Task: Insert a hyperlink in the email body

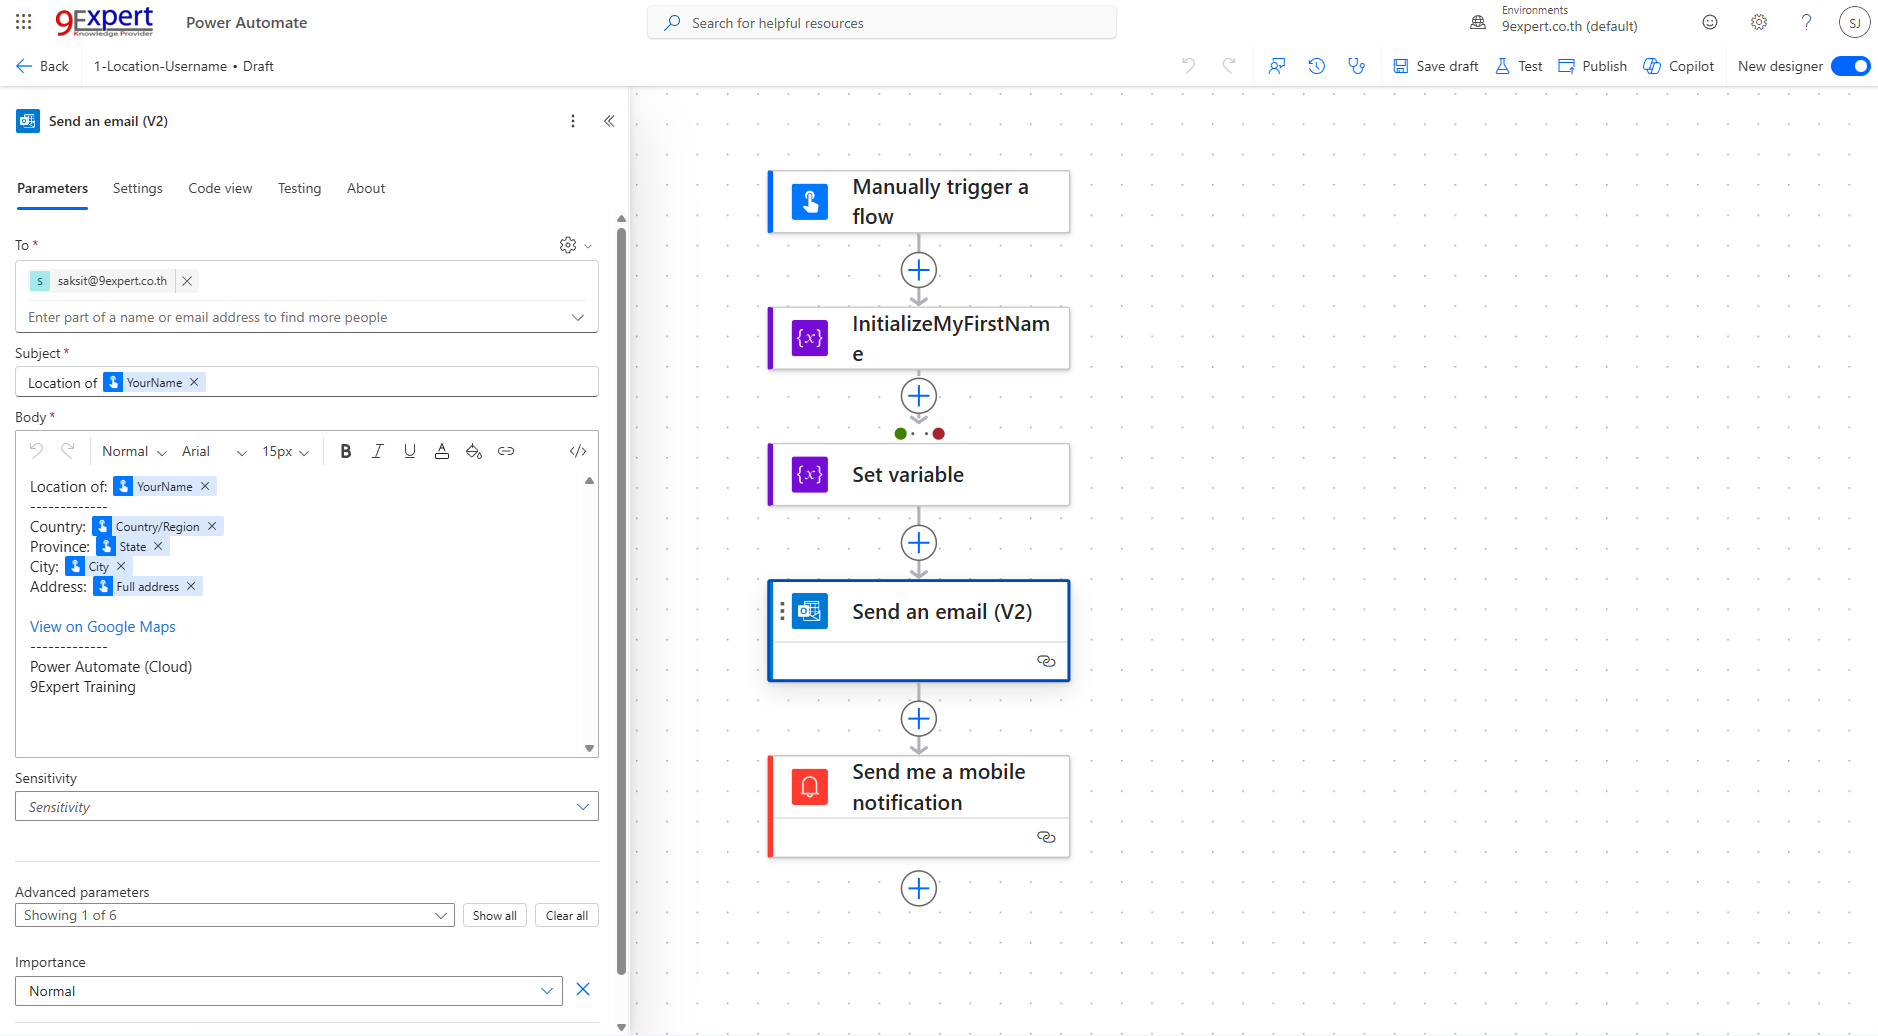Action: (506, 451)
